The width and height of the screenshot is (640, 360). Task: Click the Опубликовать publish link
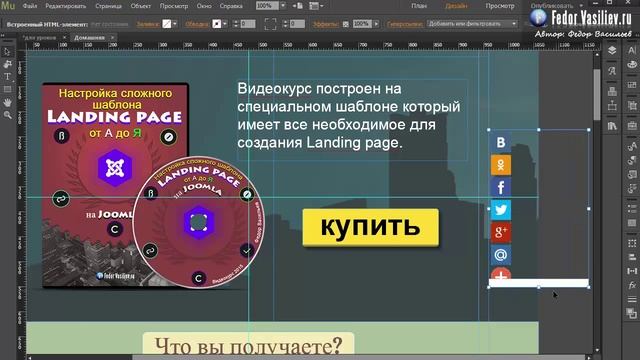point(552,6)
